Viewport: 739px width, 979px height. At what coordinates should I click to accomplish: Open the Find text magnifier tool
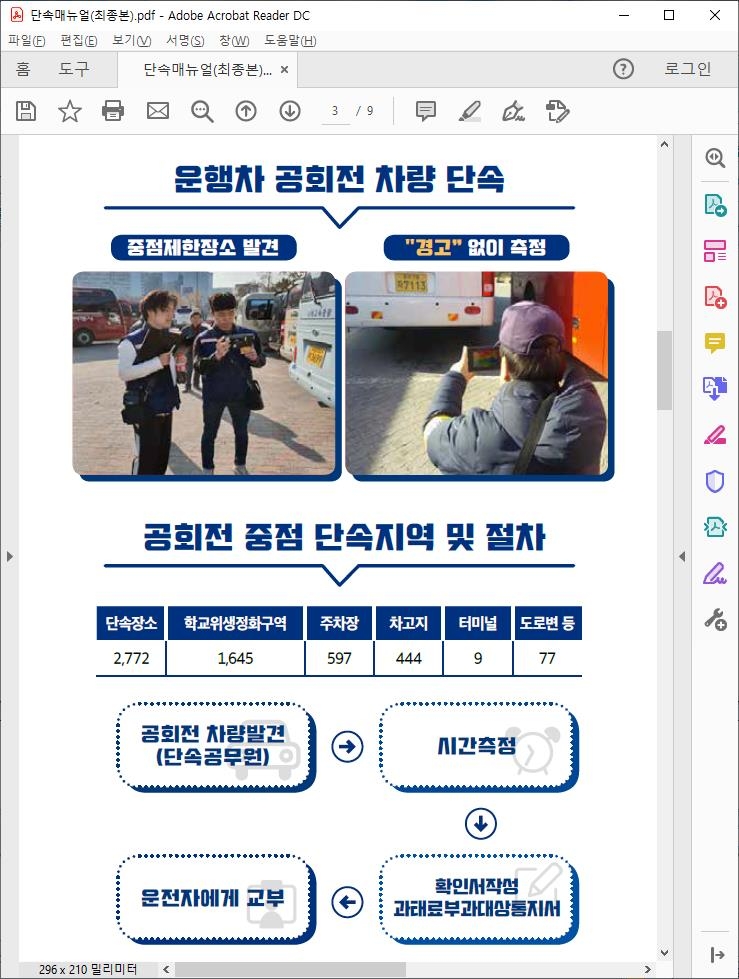[202, 111]
